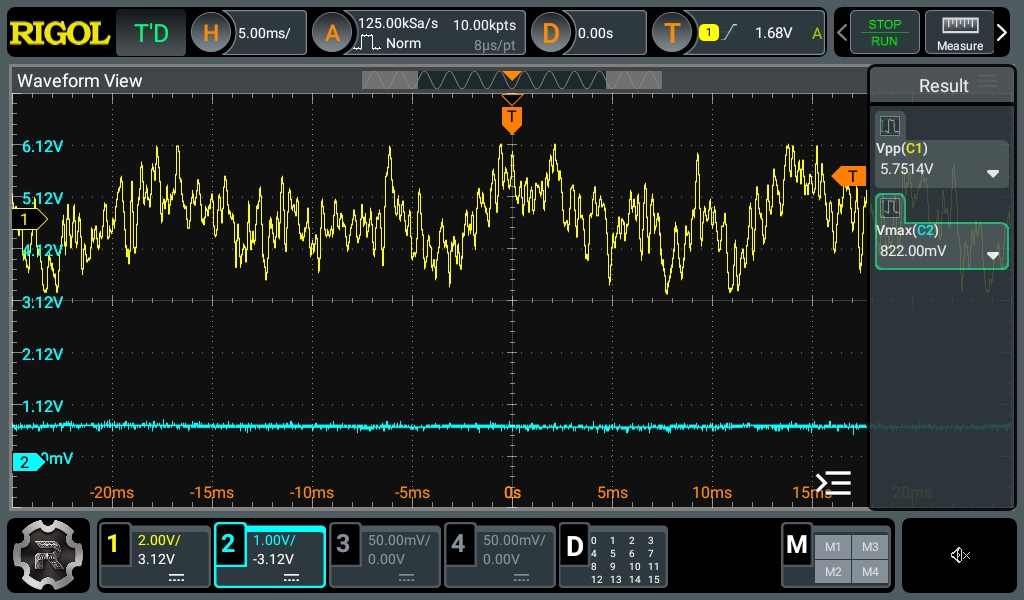1024x600 pixels.
Task: Click the RIGOL gear function navigation icon
Action: tap(48, 555)
